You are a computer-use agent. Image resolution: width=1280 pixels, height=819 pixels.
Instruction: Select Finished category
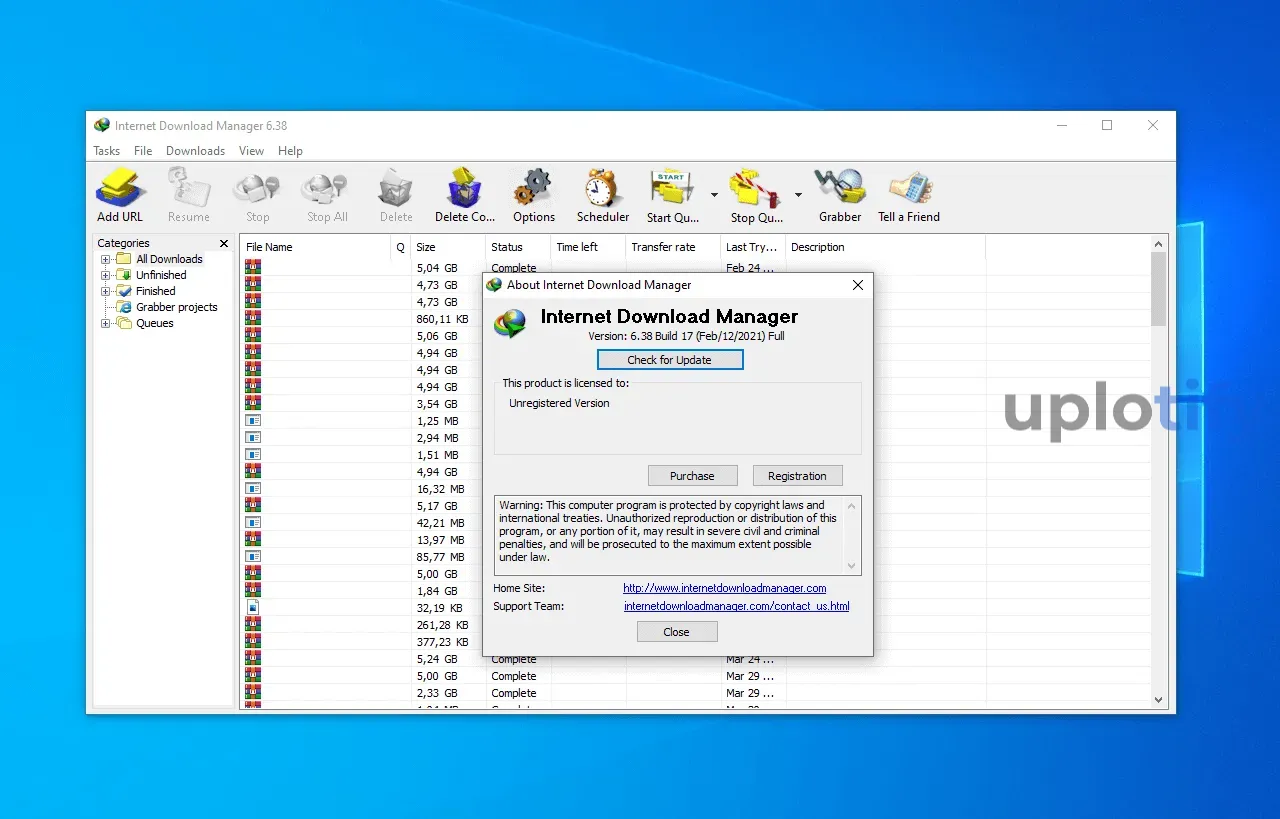tap(156, 291)
